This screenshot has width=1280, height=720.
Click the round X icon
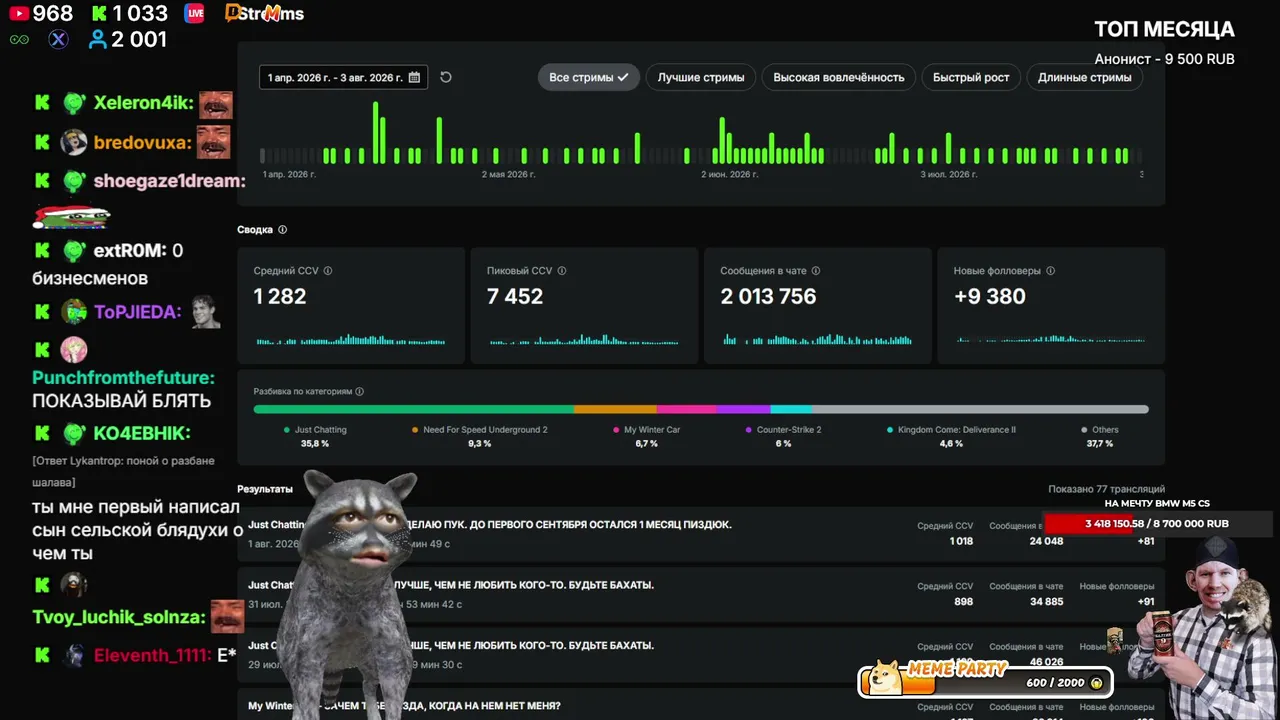pos(58,39)
